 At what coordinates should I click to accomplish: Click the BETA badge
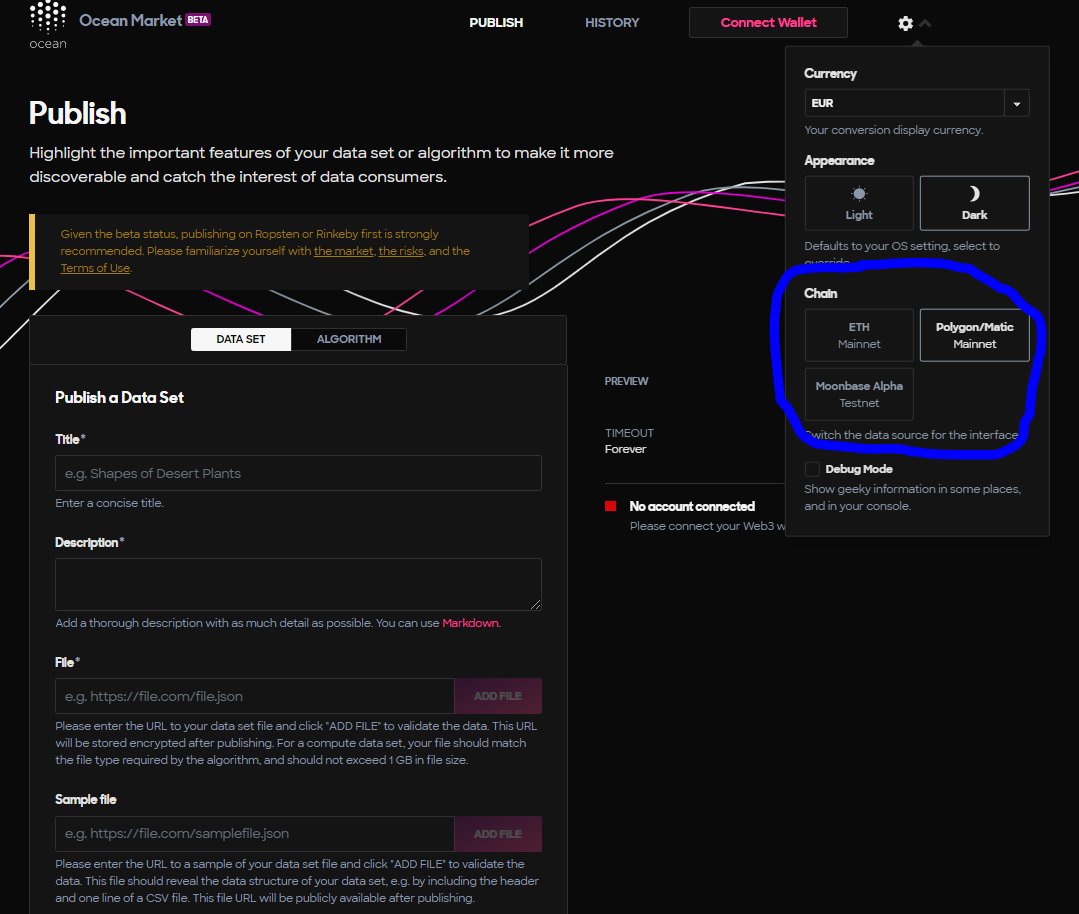(x=198, y=19)
